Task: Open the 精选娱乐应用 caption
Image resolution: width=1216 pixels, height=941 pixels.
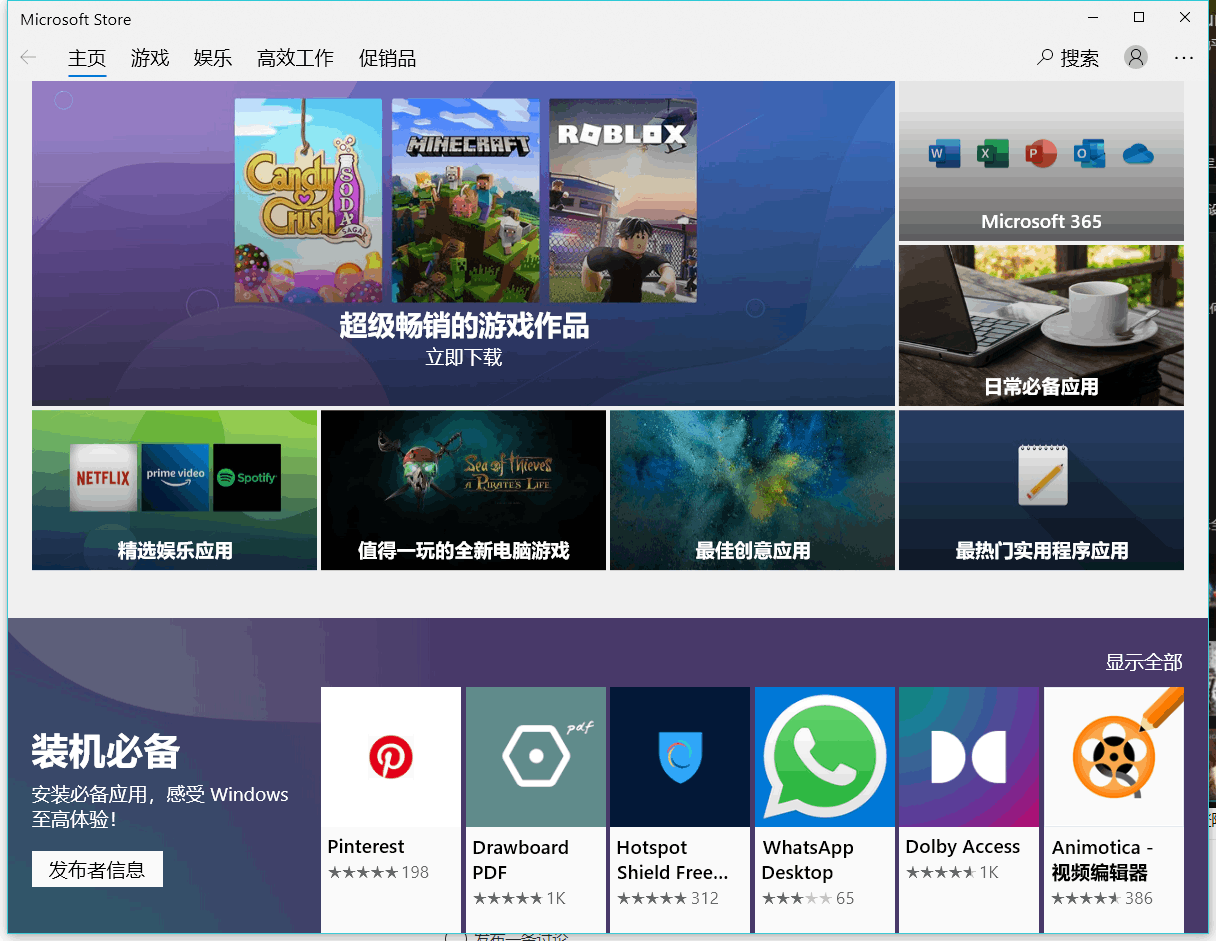Action: tap(175, 550)
